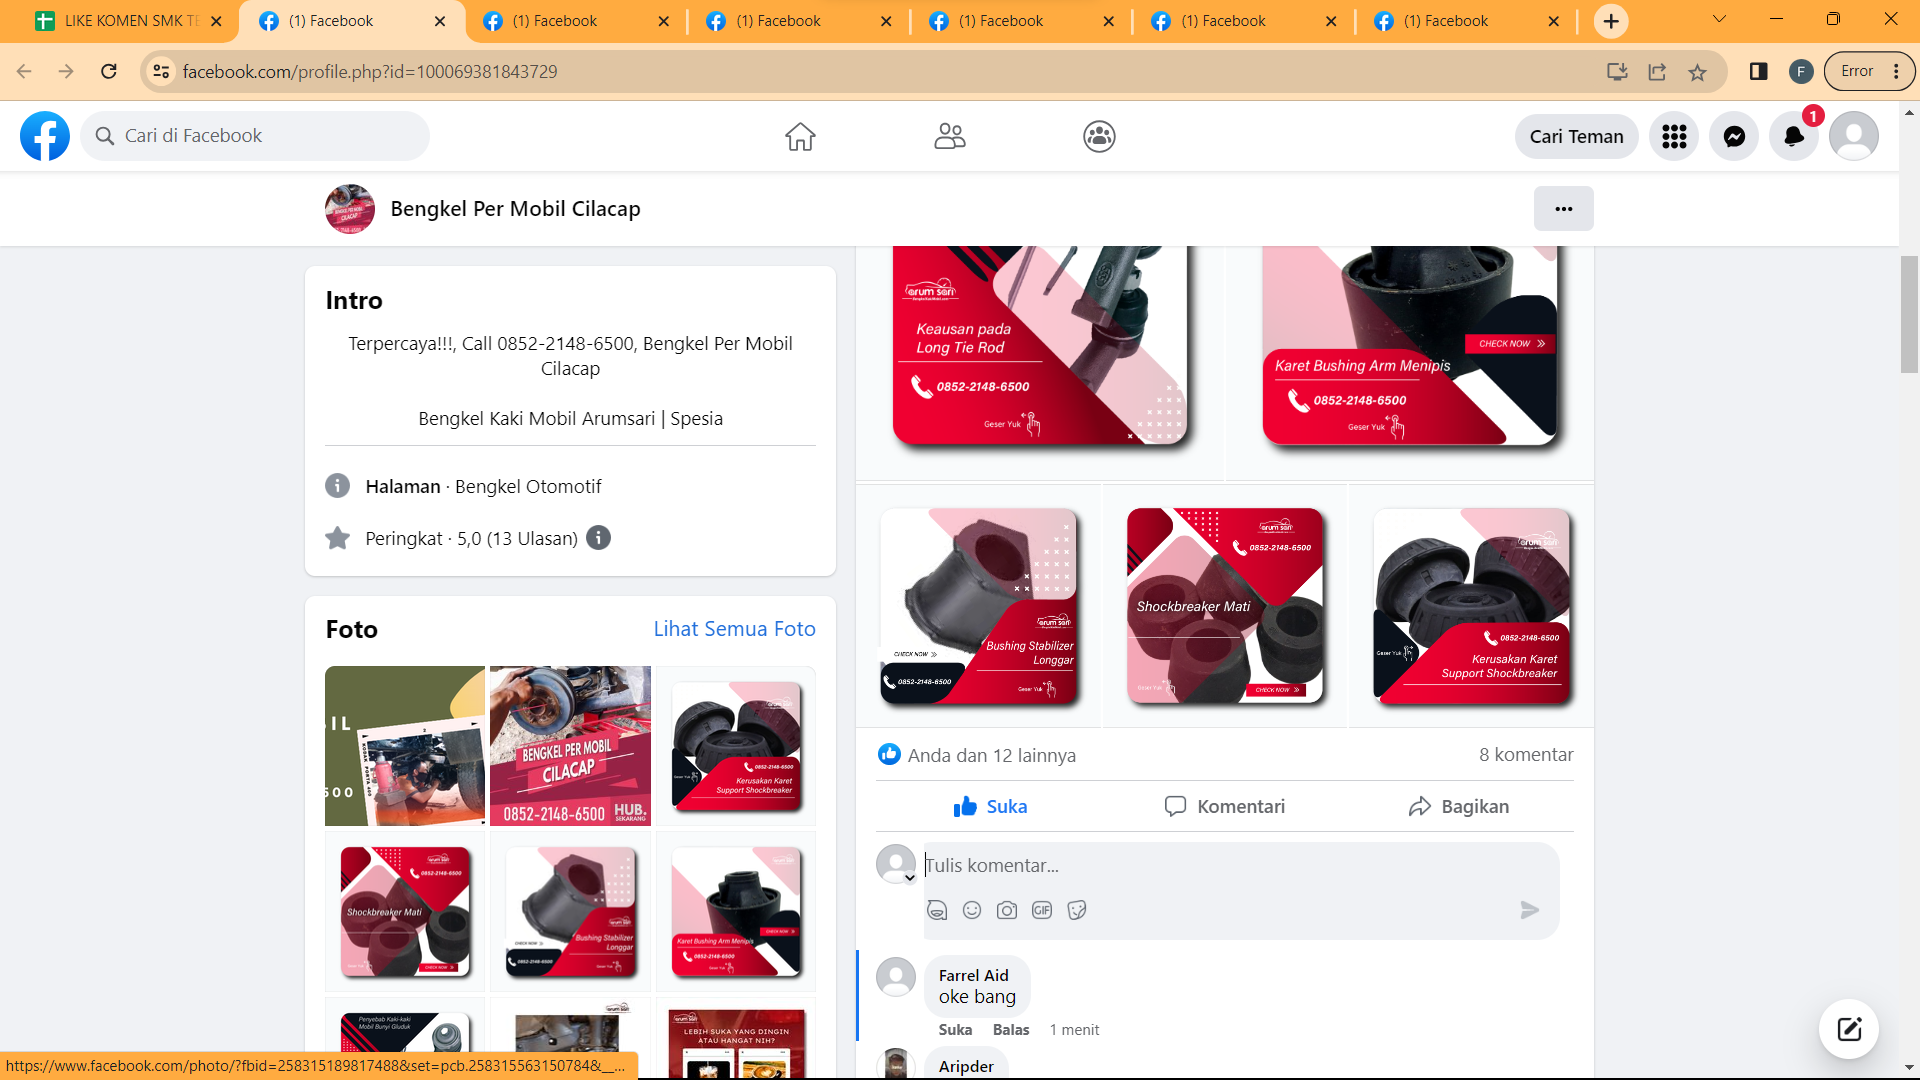Bookmark this page with star icon
Viewport: 1920px width, 1080px height.
click(1697, 72)
